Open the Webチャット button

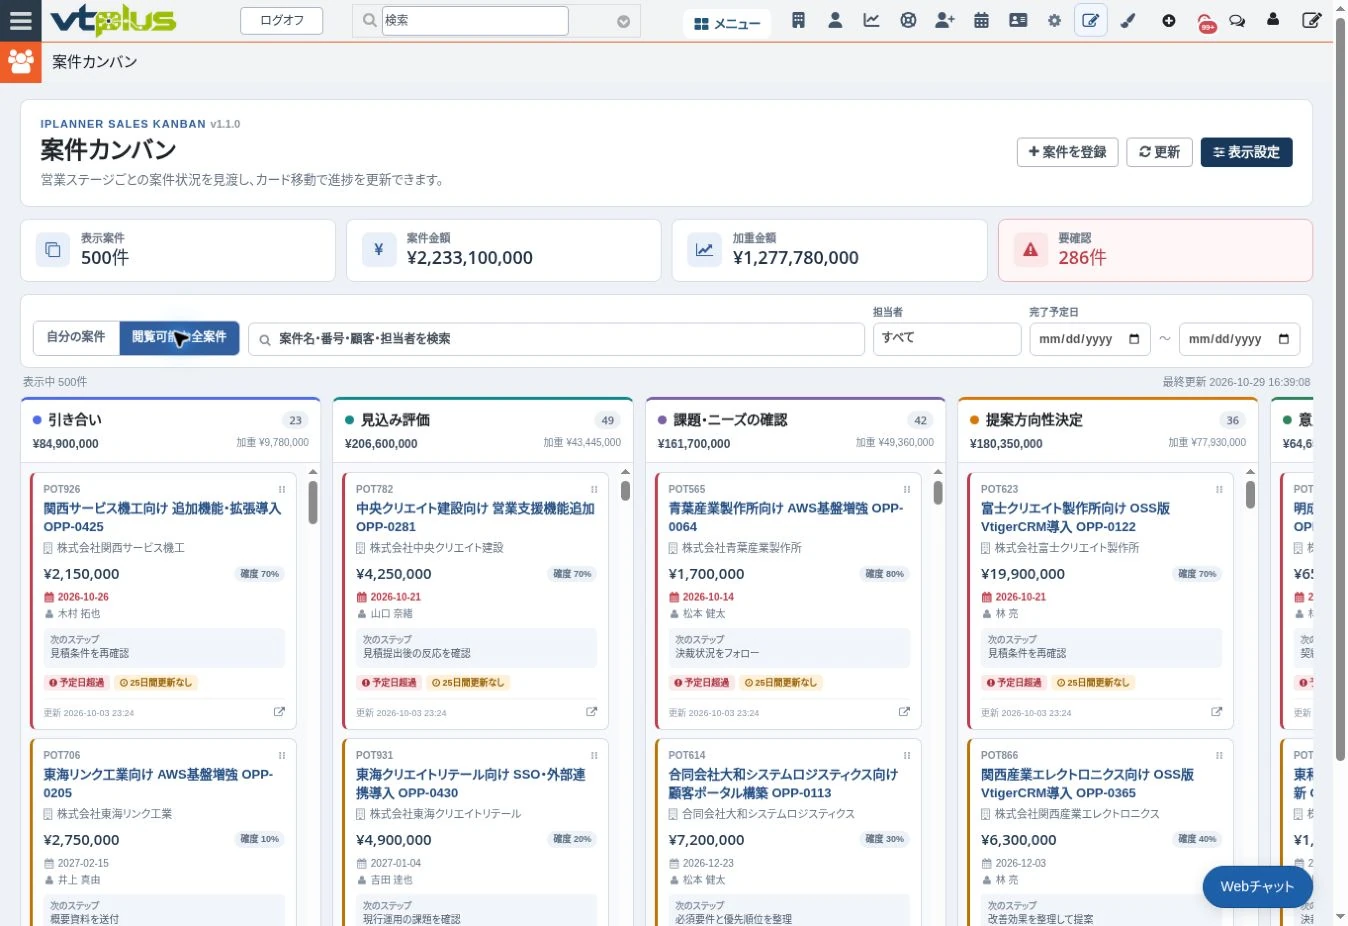[1257, 886]
